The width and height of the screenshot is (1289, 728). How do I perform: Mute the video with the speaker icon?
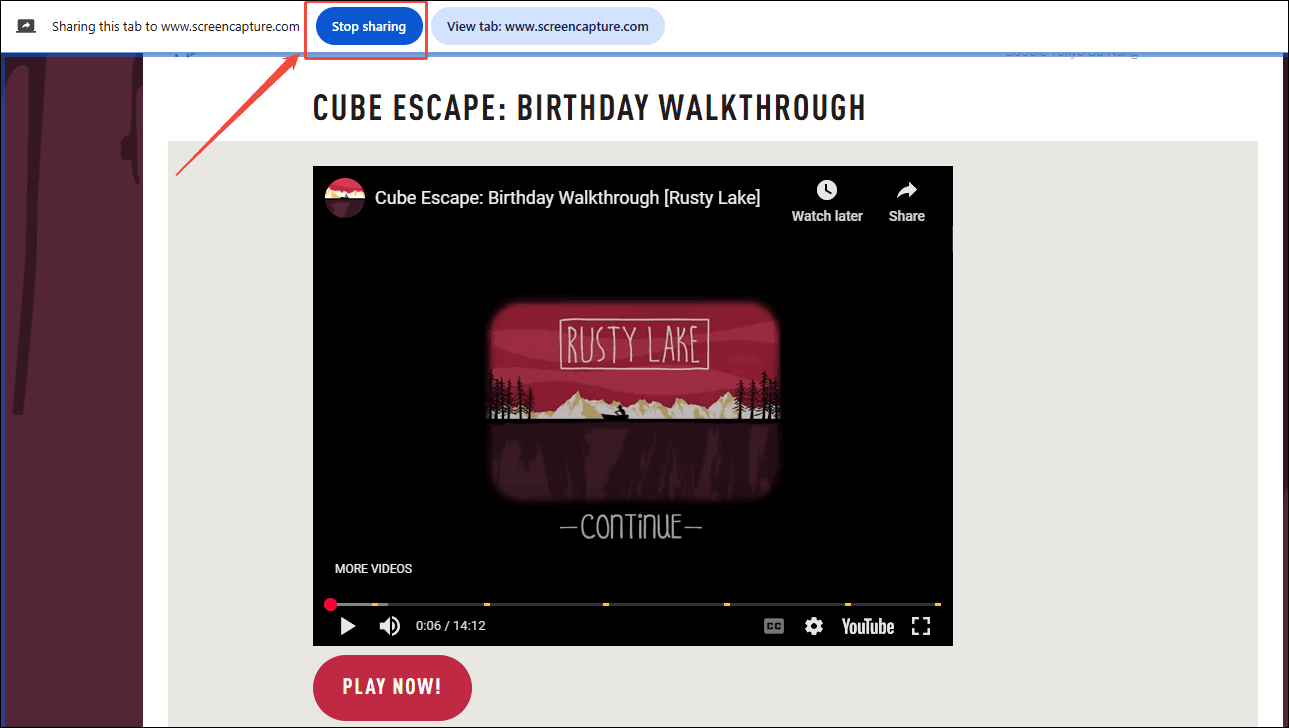click(x=389, y=626)
